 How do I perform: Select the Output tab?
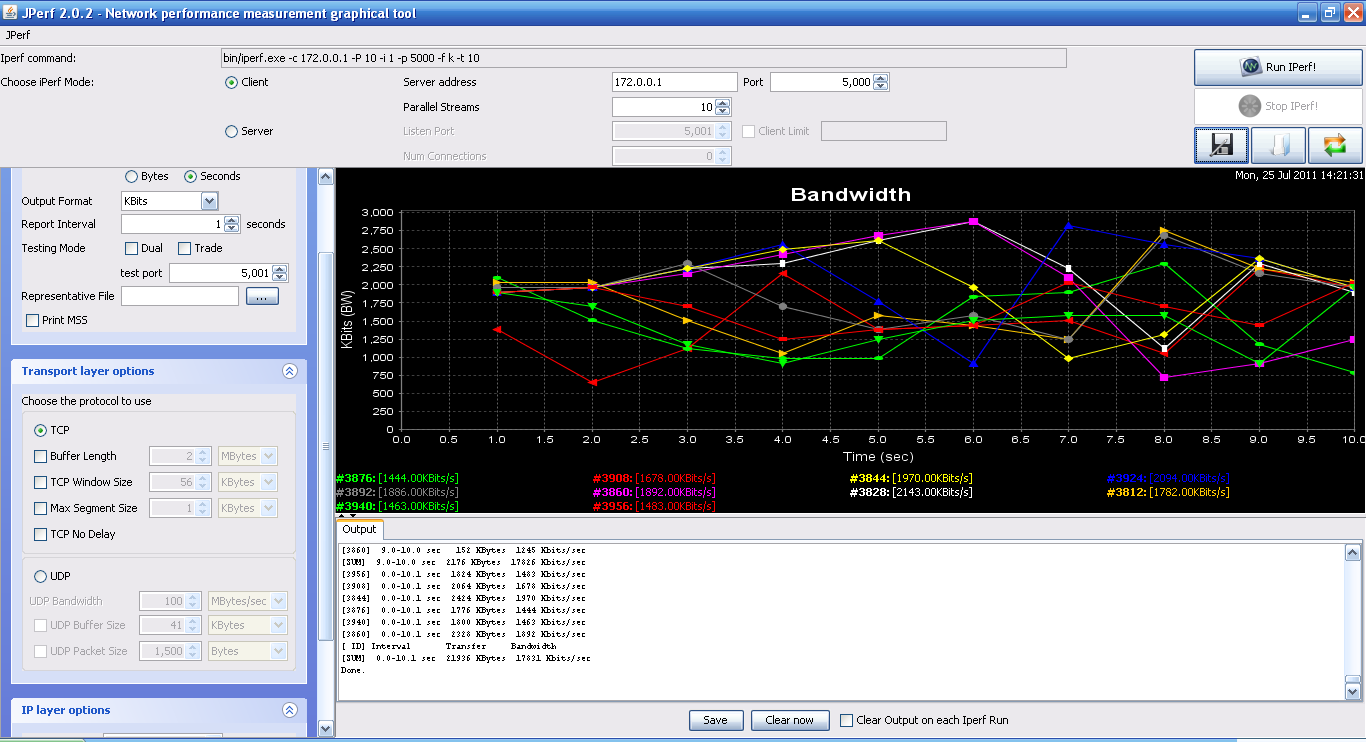coord(359,529)
